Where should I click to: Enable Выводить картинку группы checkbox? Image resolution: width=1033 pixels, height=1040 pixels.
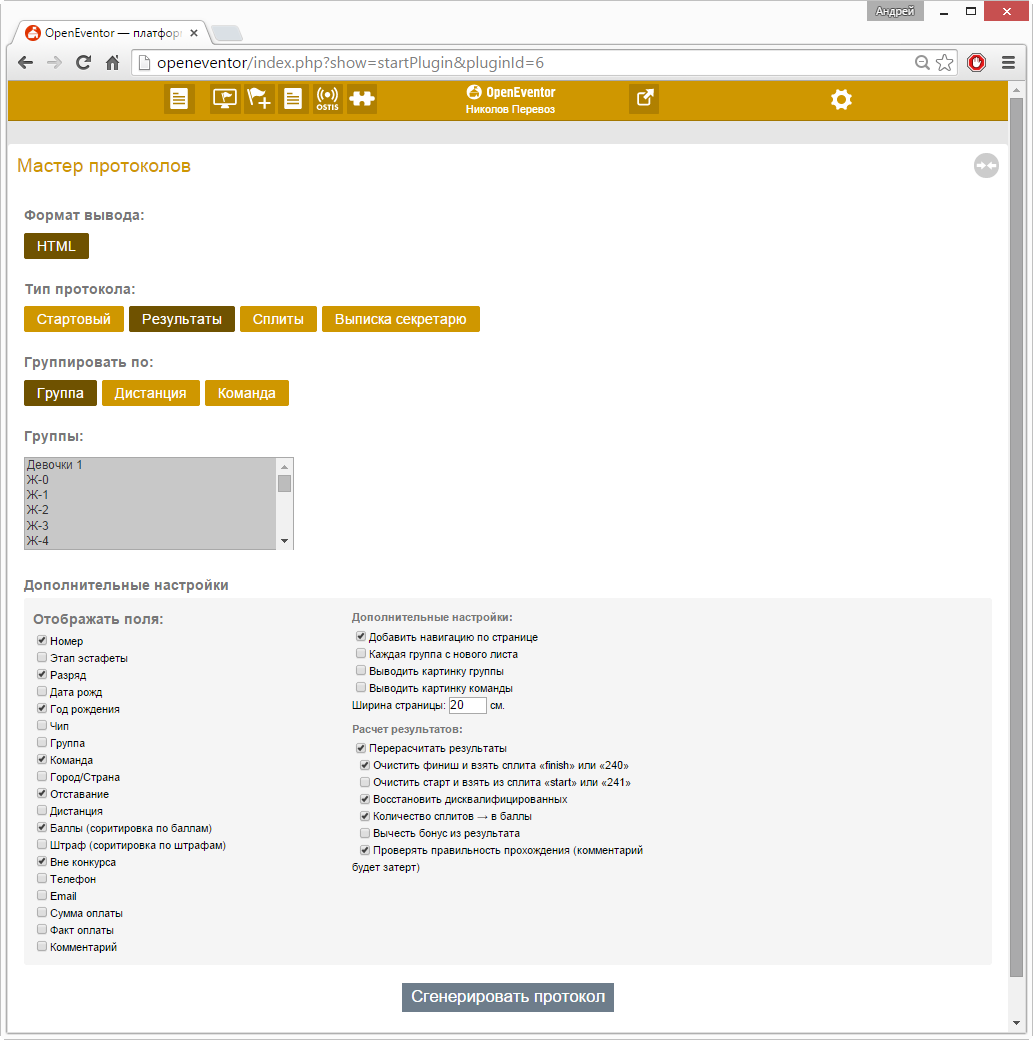pyautogui.click(x=361, y=671)
